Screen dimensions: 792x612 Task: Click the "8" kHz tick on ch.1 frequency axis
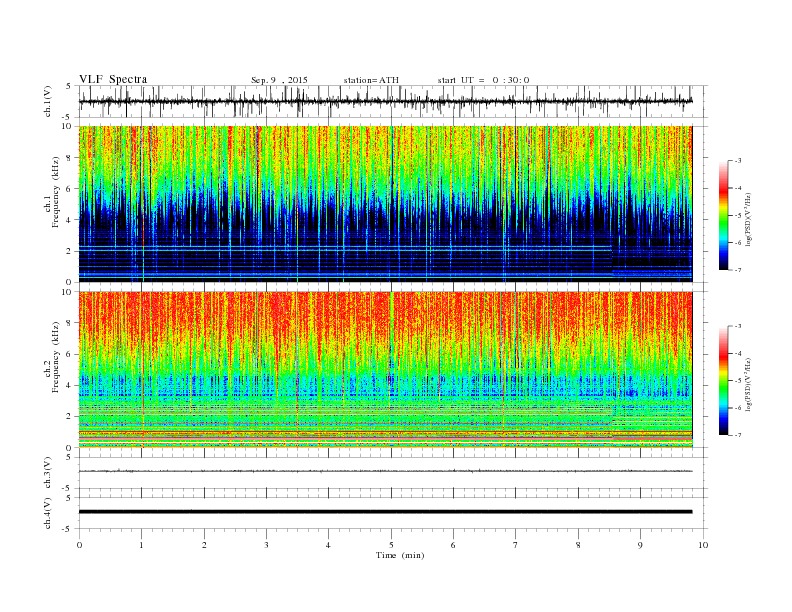click(69, 158)
